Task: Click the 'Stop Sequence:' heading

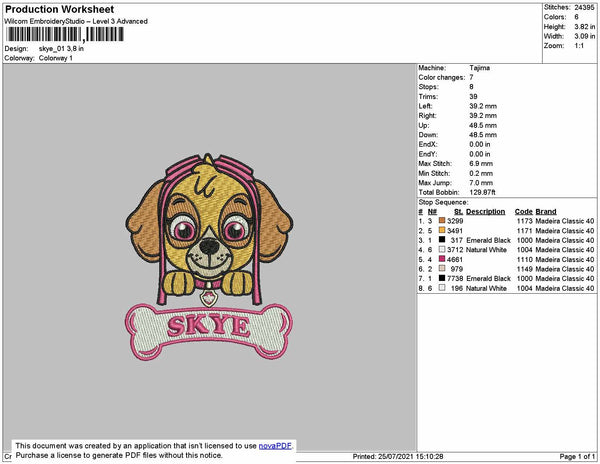Action: pos(443,202)
